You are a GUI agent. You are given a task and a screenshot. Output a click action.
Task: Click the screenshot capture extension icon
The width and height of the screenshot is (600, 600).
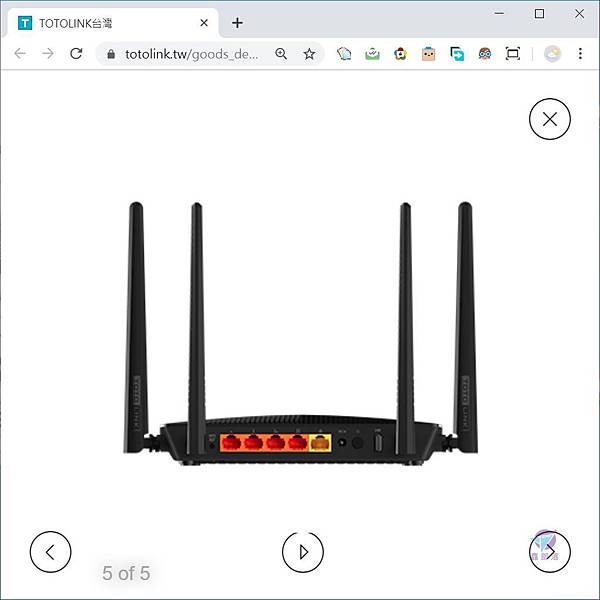pos(512,54)
